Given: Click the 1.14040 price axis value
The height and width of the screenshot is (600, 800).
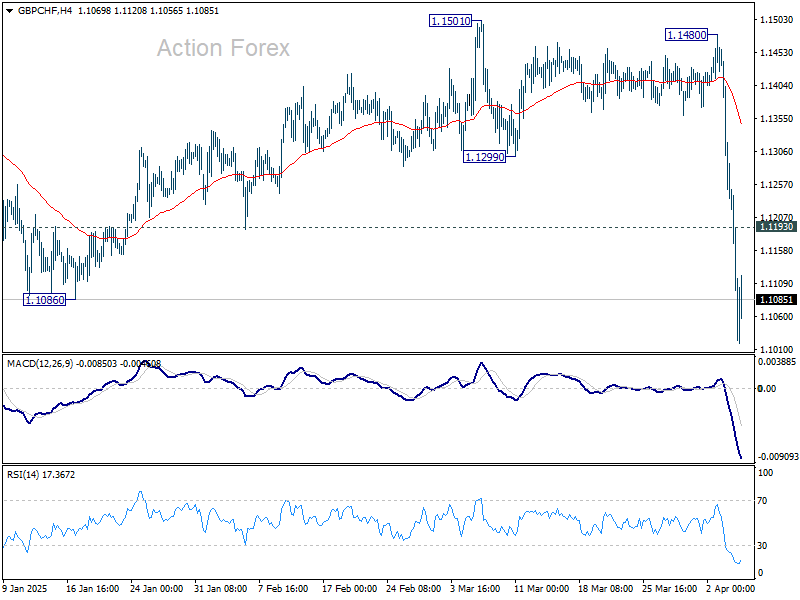Looking at the screenshot, I should 777,85.
